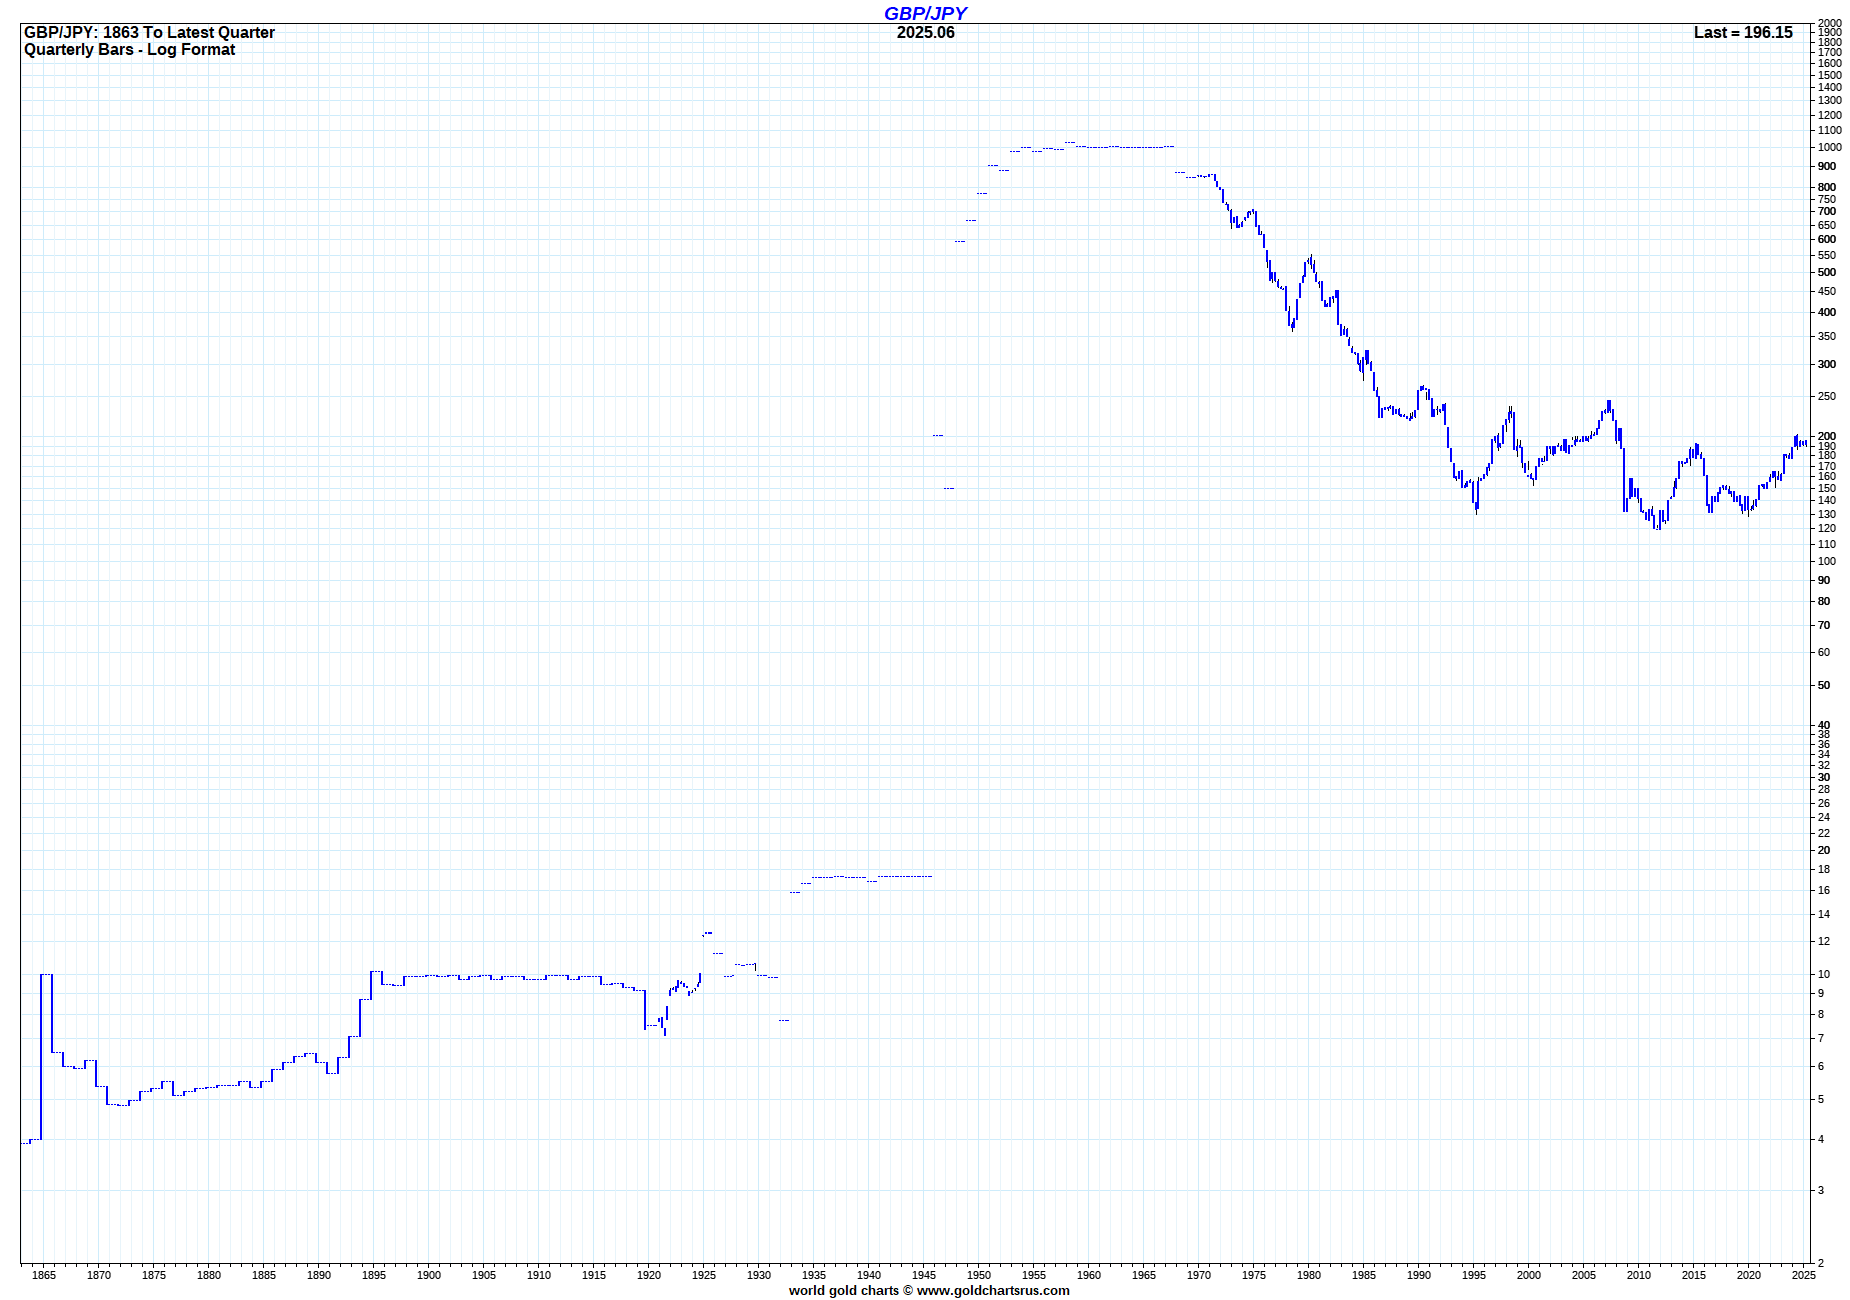Click the 1970 x-axis year label
Image resolution: width=1850 pixels, height=1300 pixels.
pyautogui.click(x=1199, y=1275)
